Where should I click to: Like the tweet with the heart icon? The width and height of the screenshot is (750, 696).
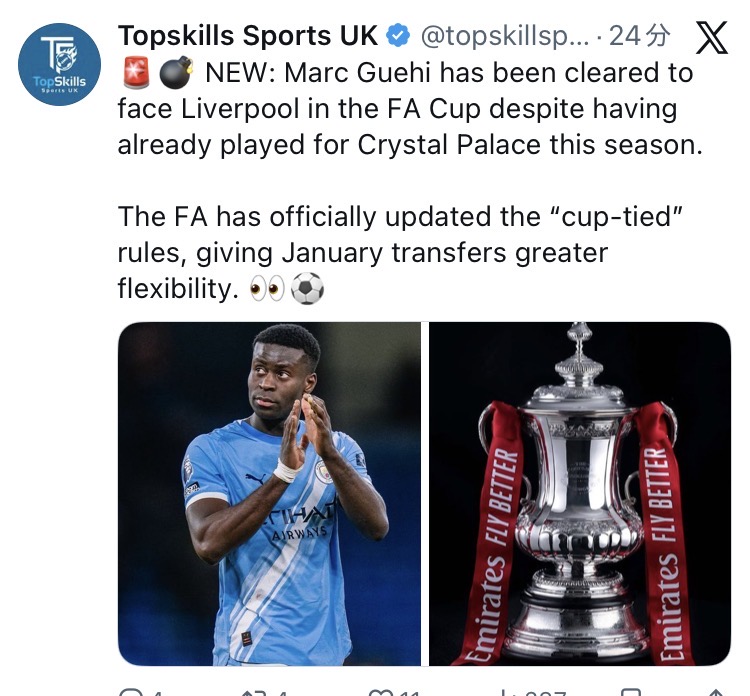point(380,690)
